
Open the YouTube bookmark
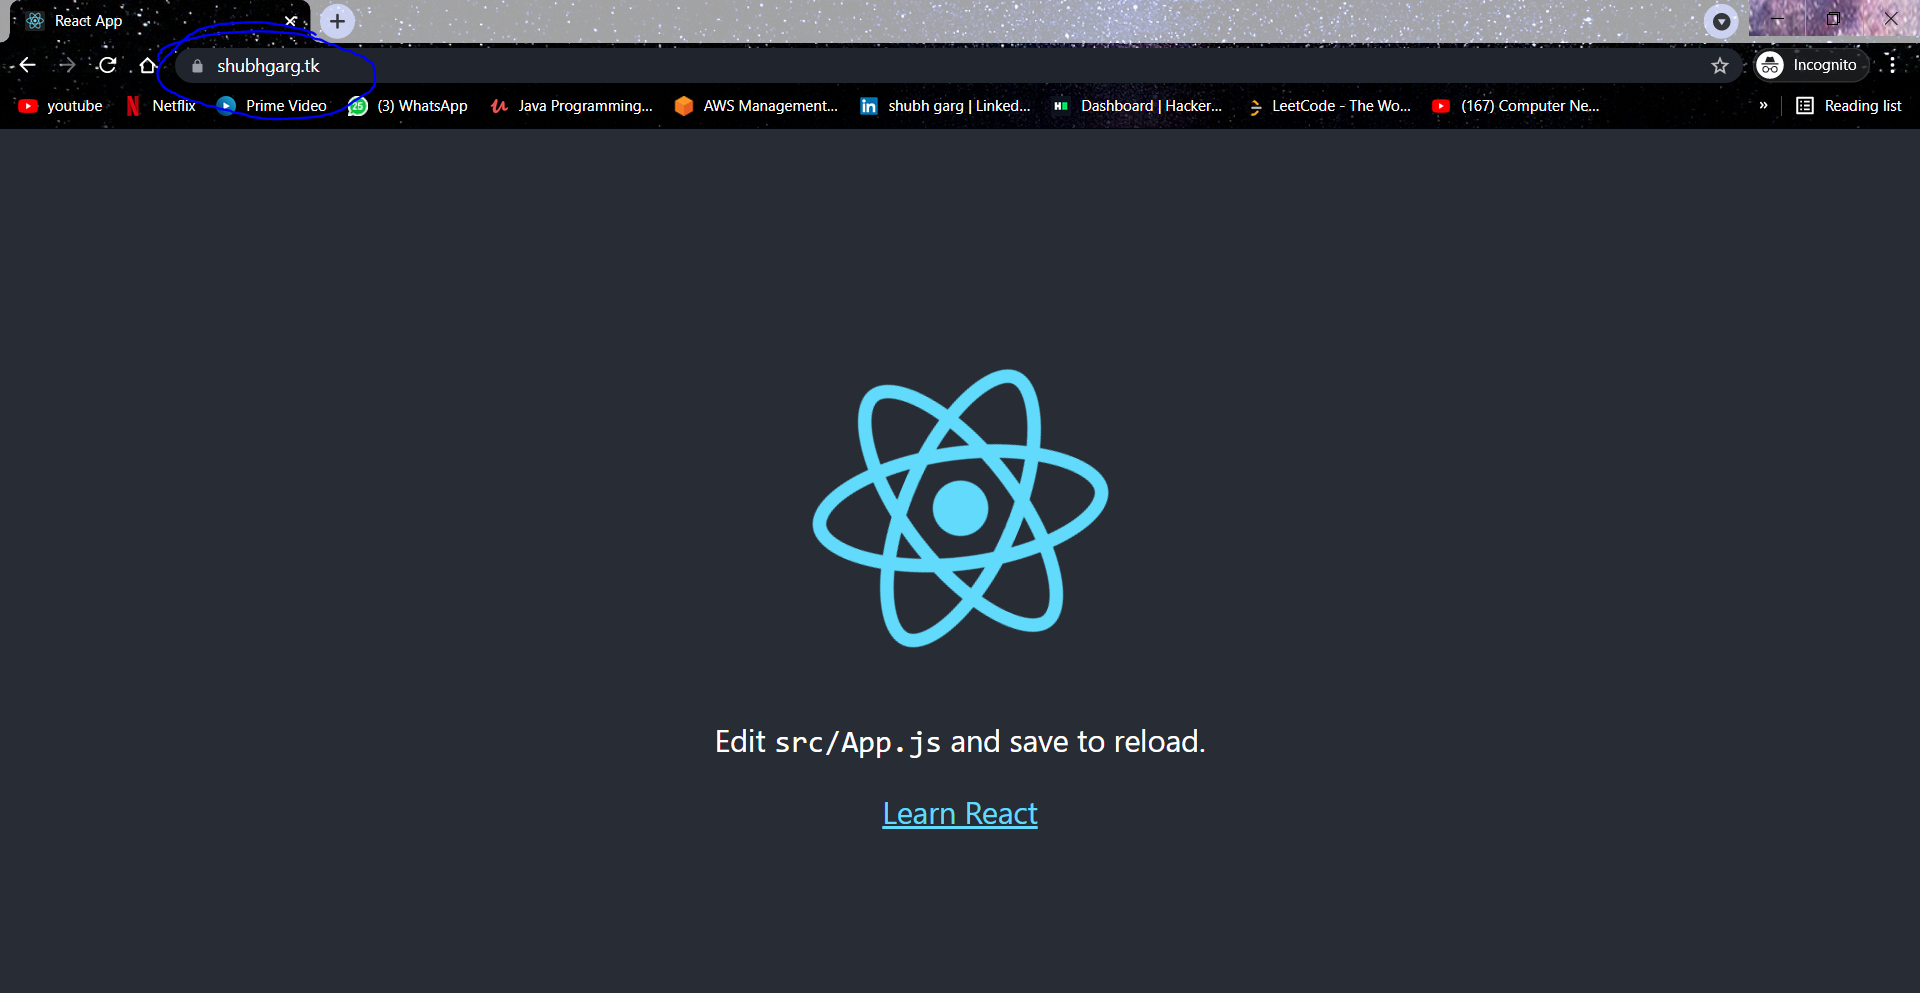click(58, 106)
